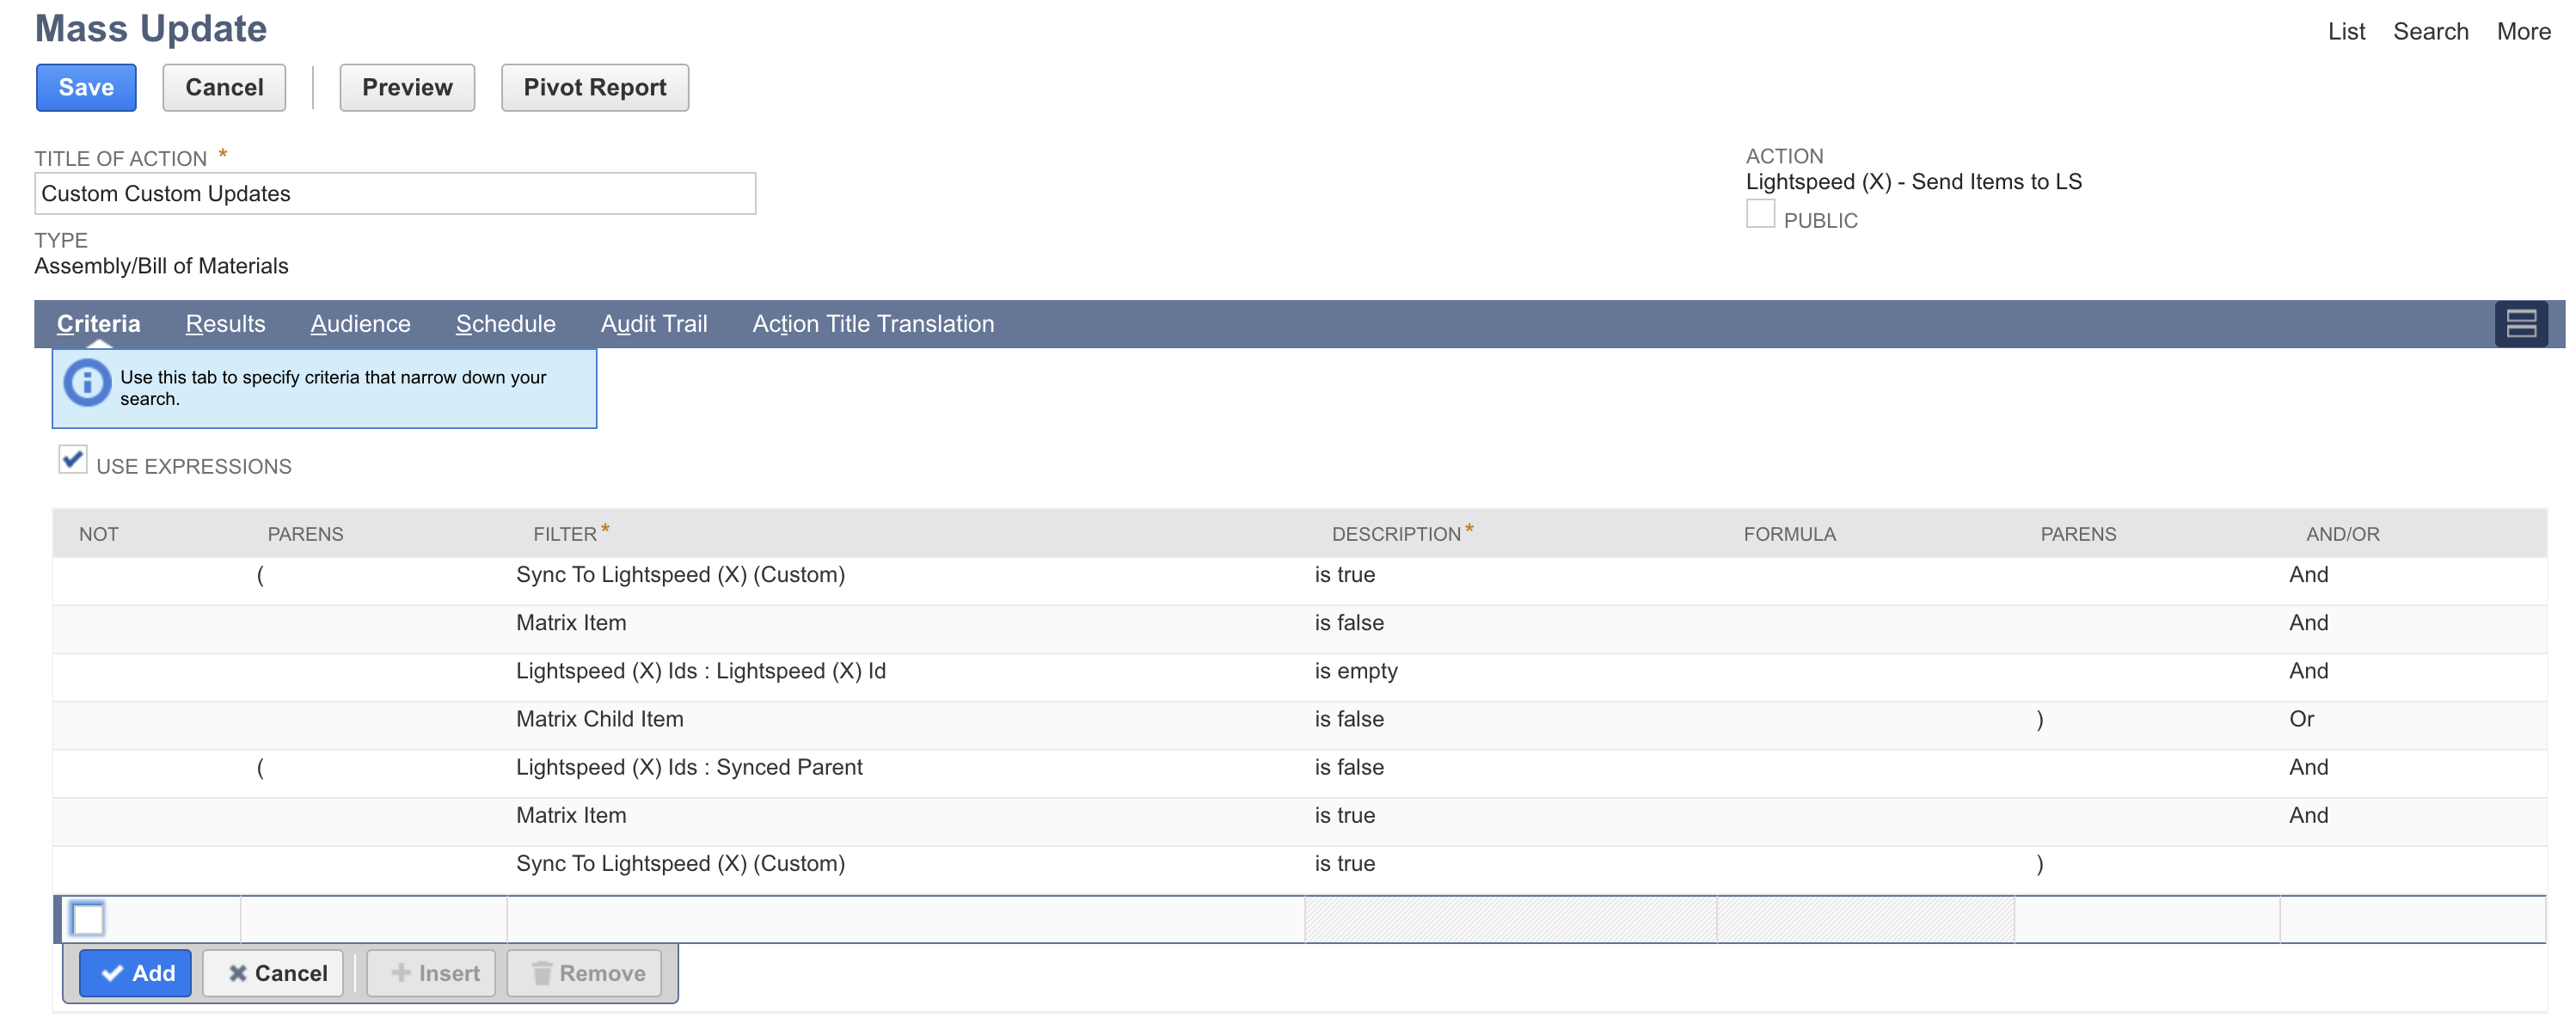Click the info icon in the criteria hint banner

click(87, 382)
